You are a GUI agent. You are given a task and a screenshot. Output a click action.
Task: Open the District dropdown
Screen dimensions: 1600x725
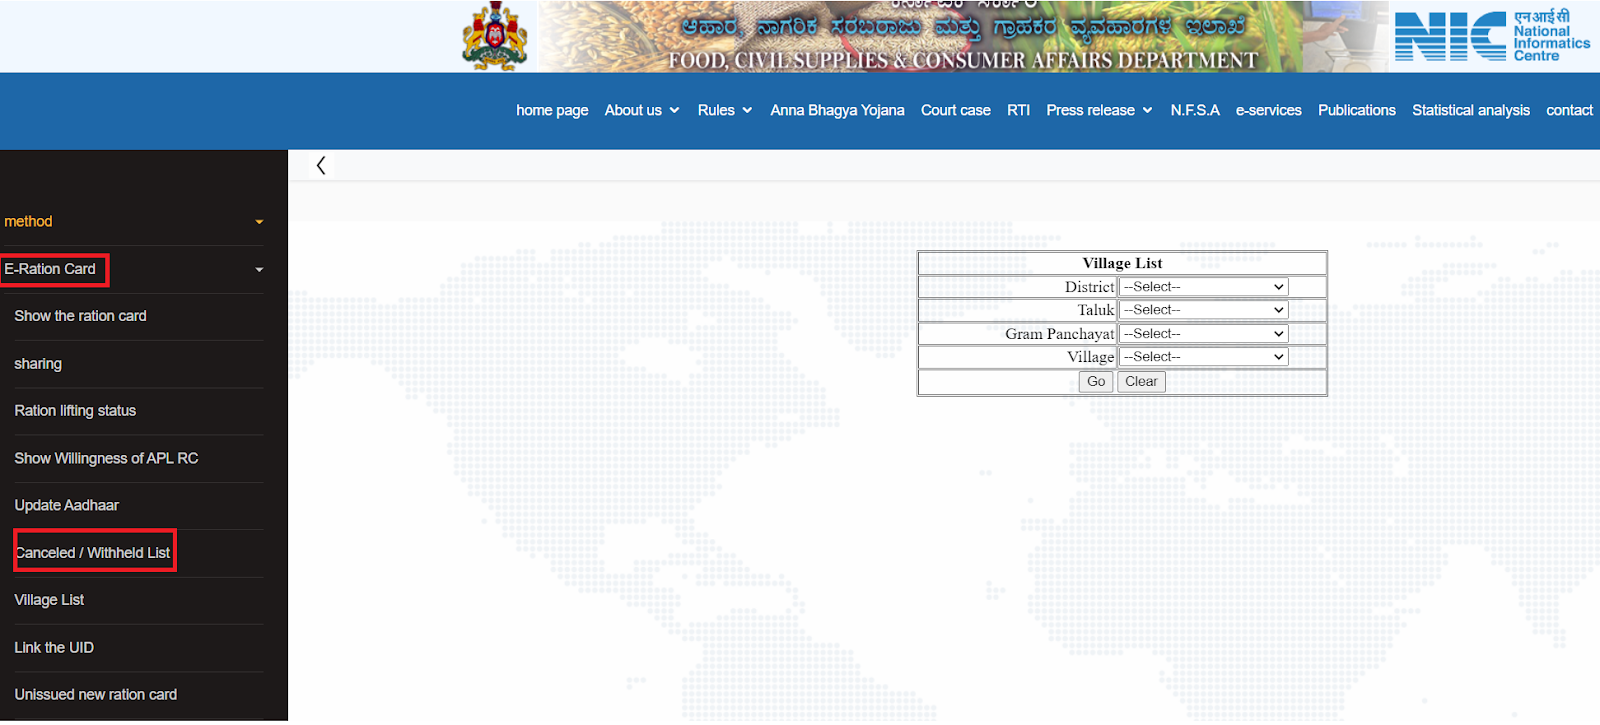[x=1203, y=287]
